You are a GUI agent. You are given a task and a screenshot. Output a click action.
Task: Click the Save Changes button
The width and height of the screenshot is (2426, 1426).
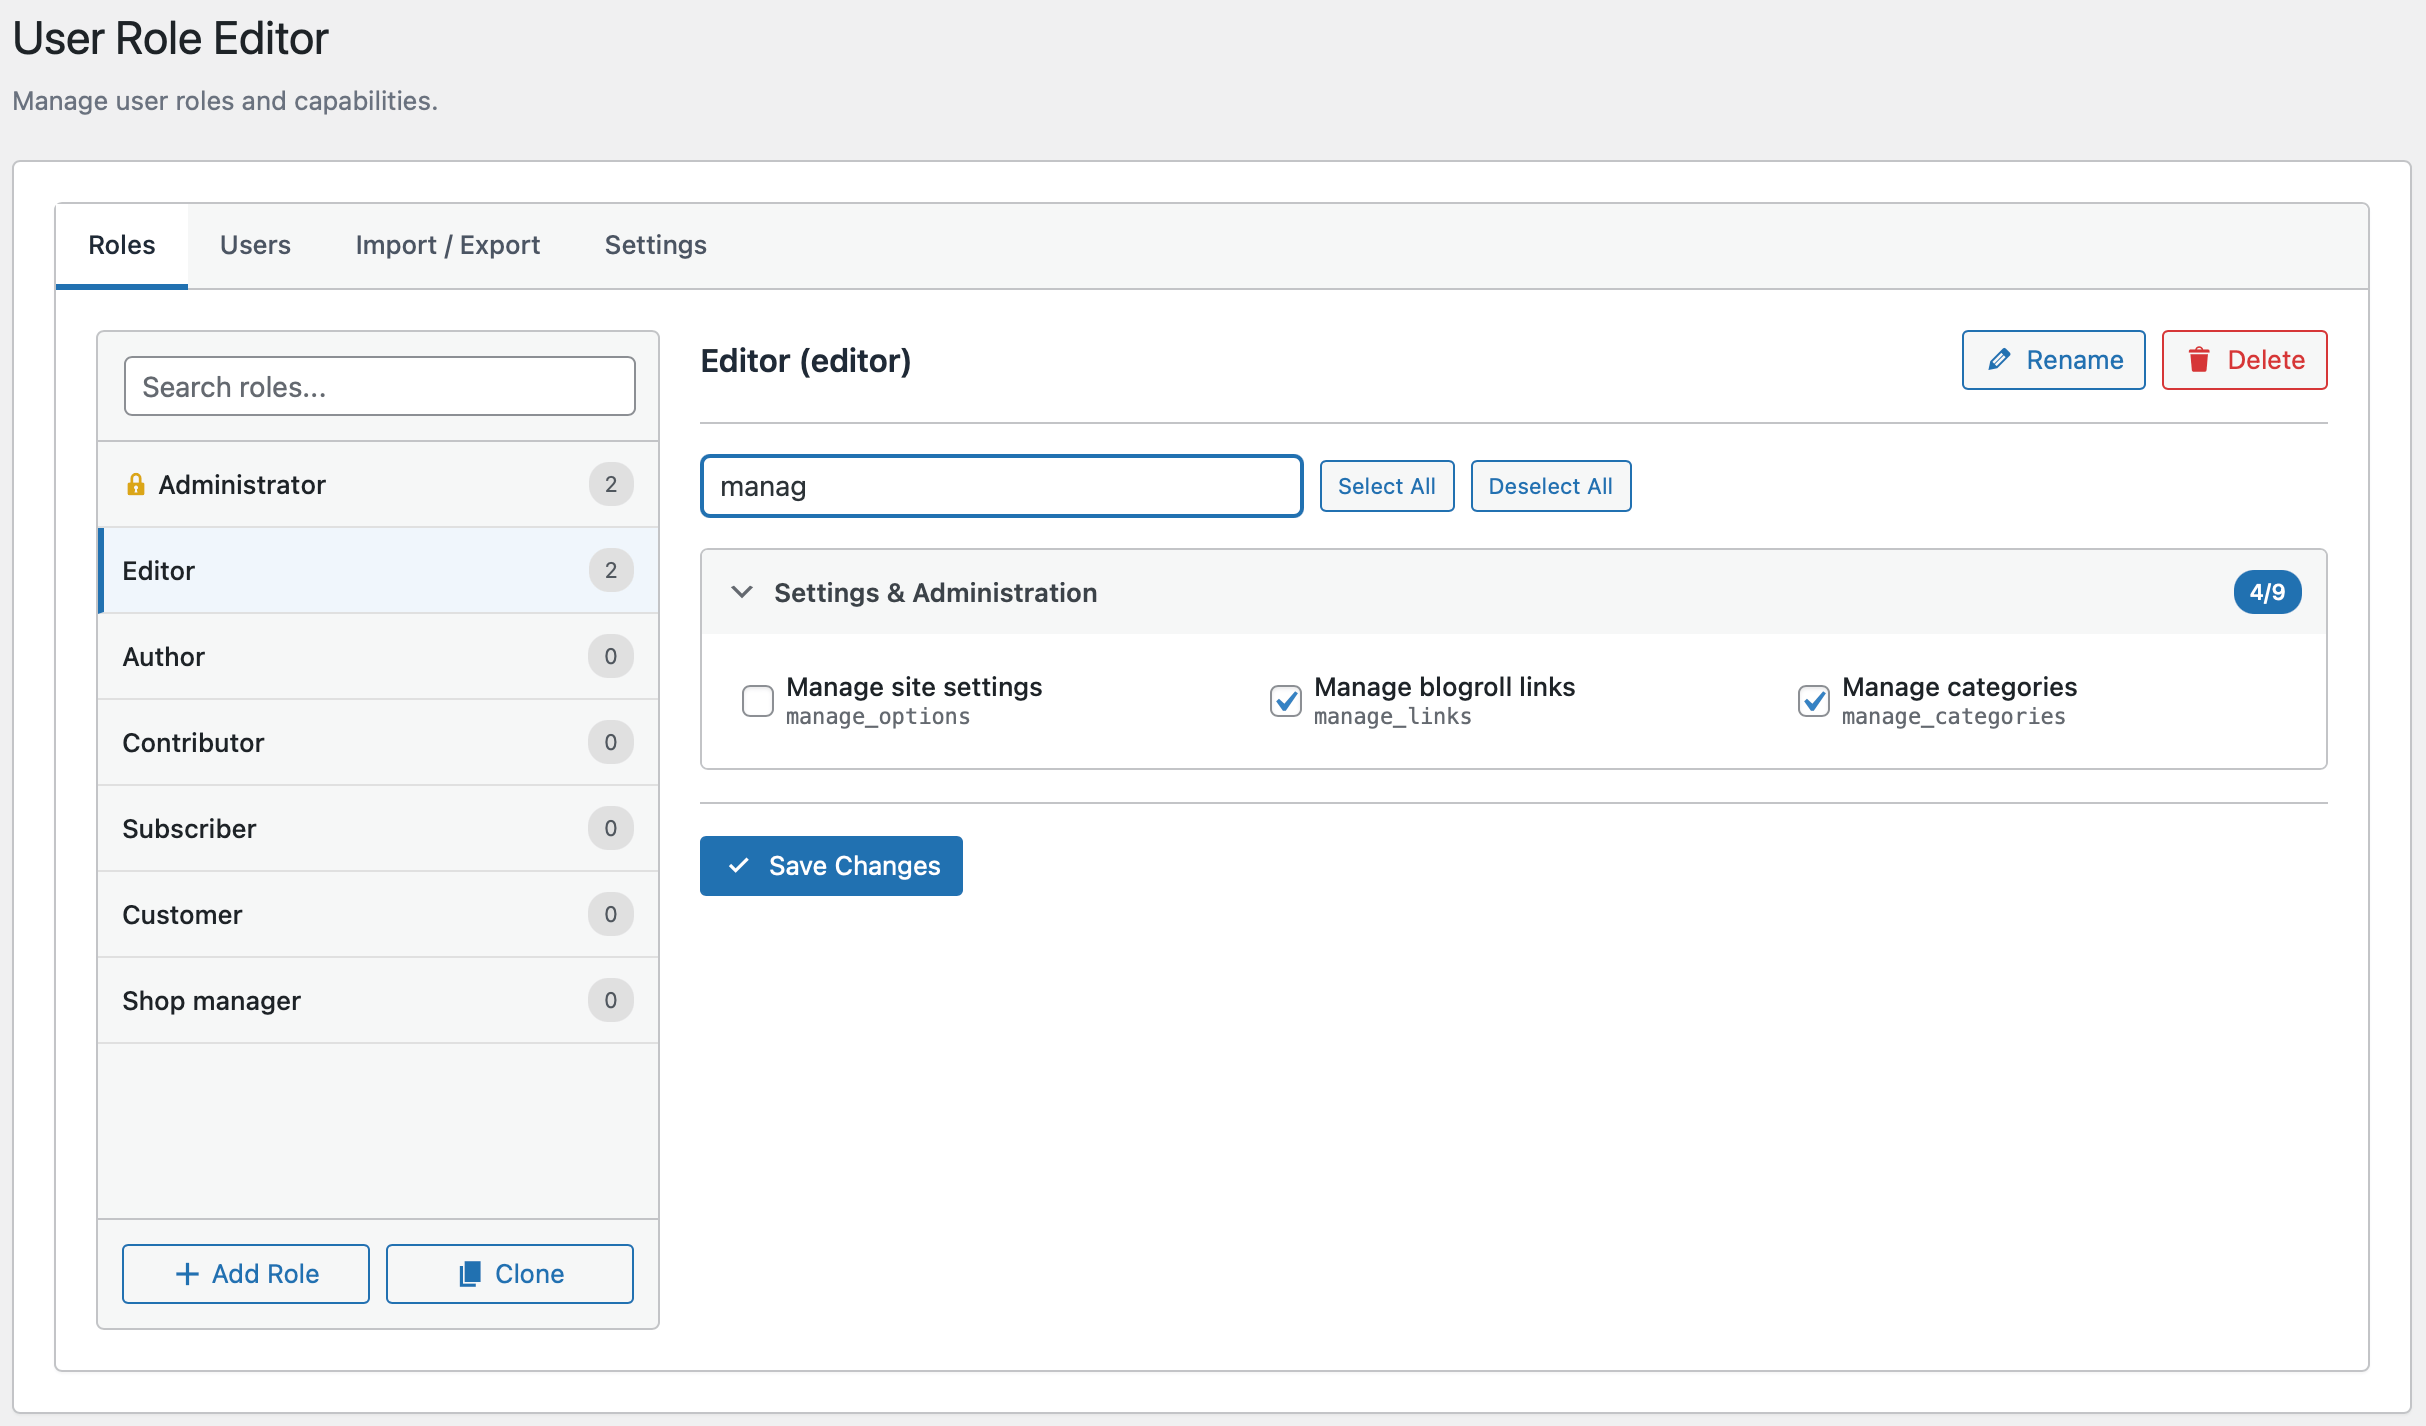click(x=831, y=865)
